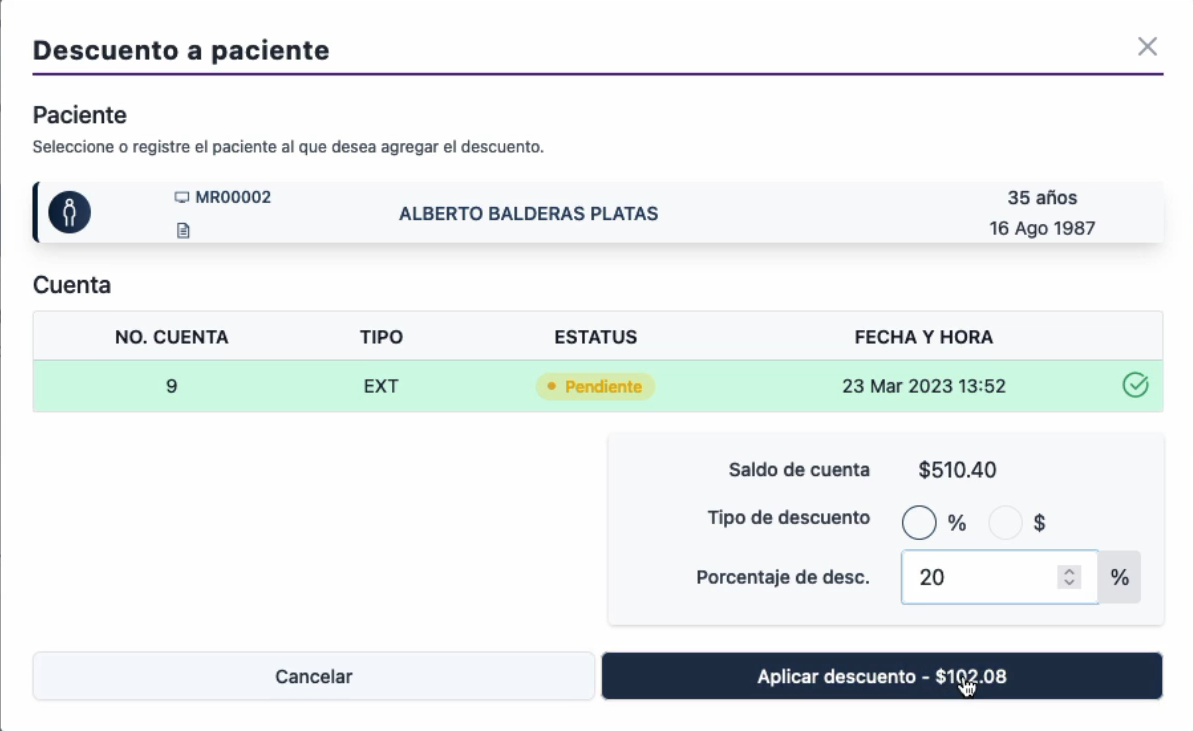Screen dimensions: 1193x731
Task: Close the Descuento a paciente dialog
Action: tap(1147, 46)
